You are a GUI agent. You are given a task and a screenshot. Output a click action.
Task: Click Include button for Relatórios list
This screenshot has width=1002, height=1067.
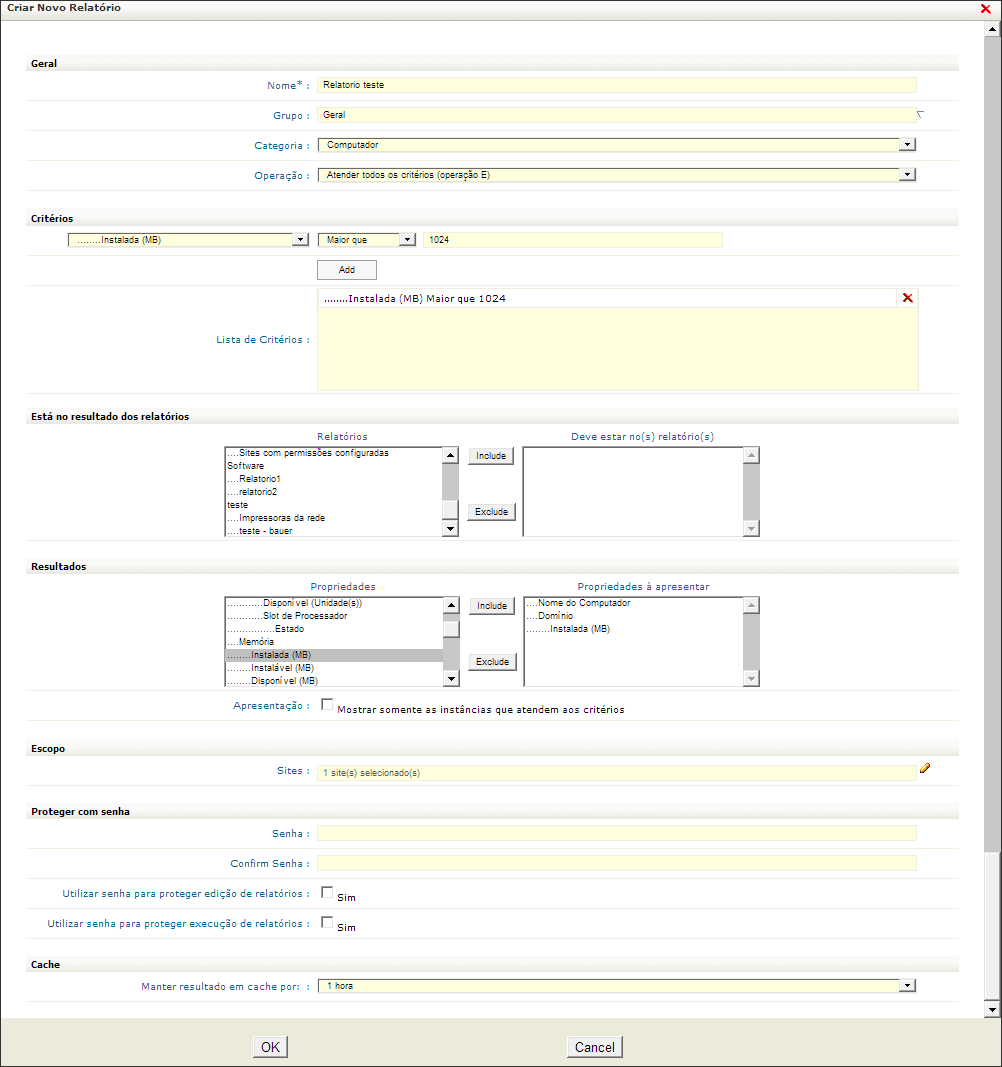point(491,456)
